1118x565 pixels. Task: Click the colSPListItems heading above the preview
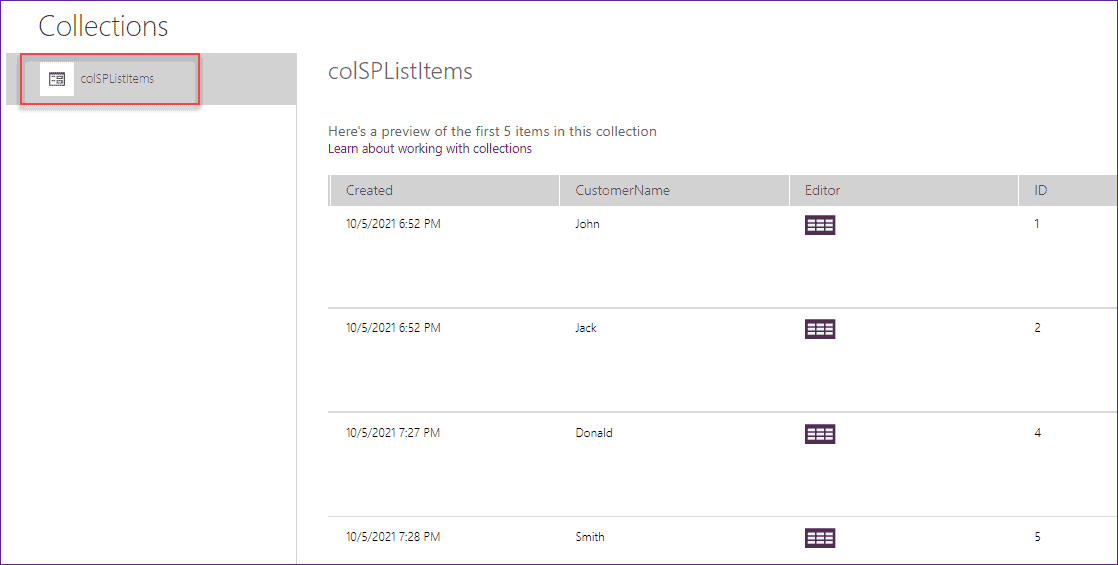(400, 71)
